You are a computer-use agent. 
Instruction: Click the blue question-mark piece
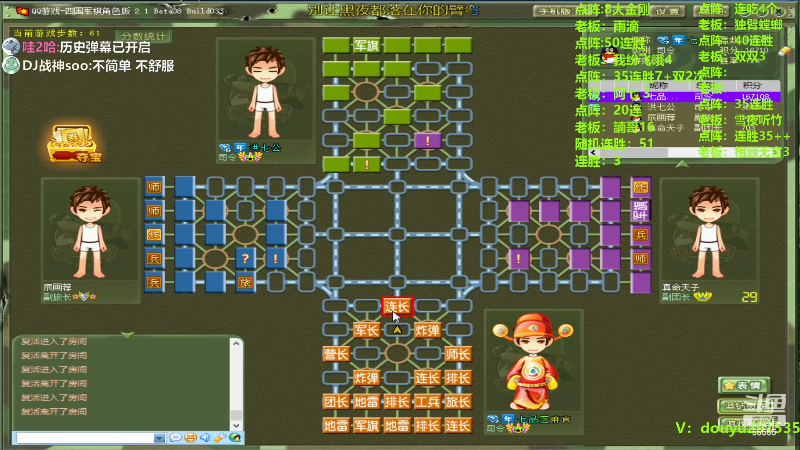[x=245, y=259]
